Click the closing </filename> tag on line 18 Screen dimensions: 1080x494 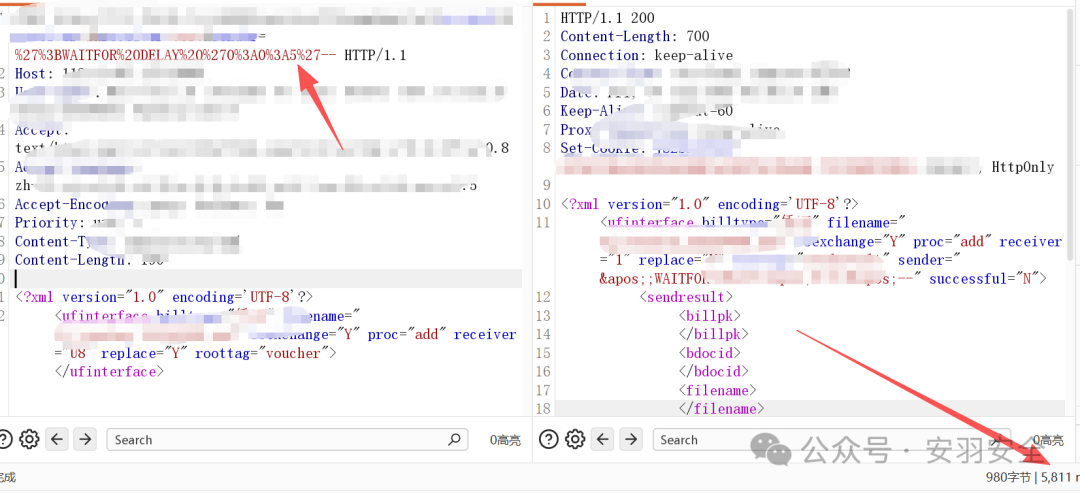pos(722,409)
